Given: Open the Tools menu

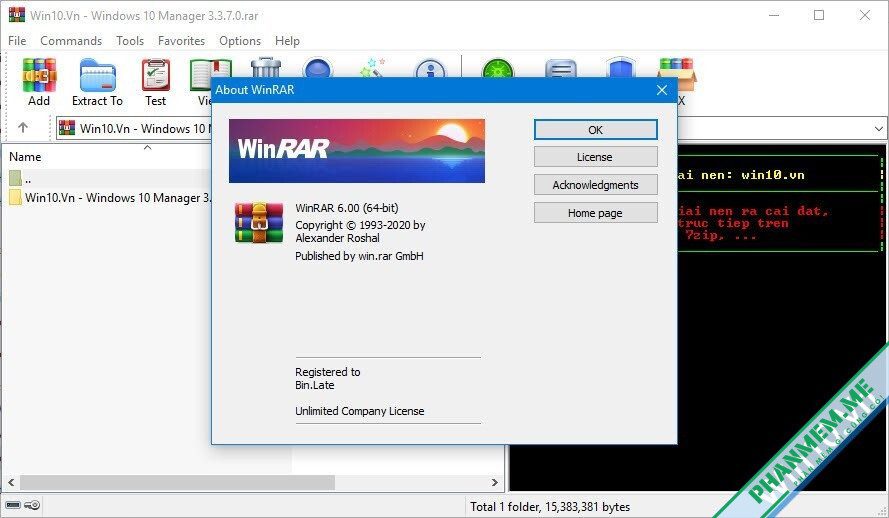Looking at the screenshot, I should pos(130,41).
